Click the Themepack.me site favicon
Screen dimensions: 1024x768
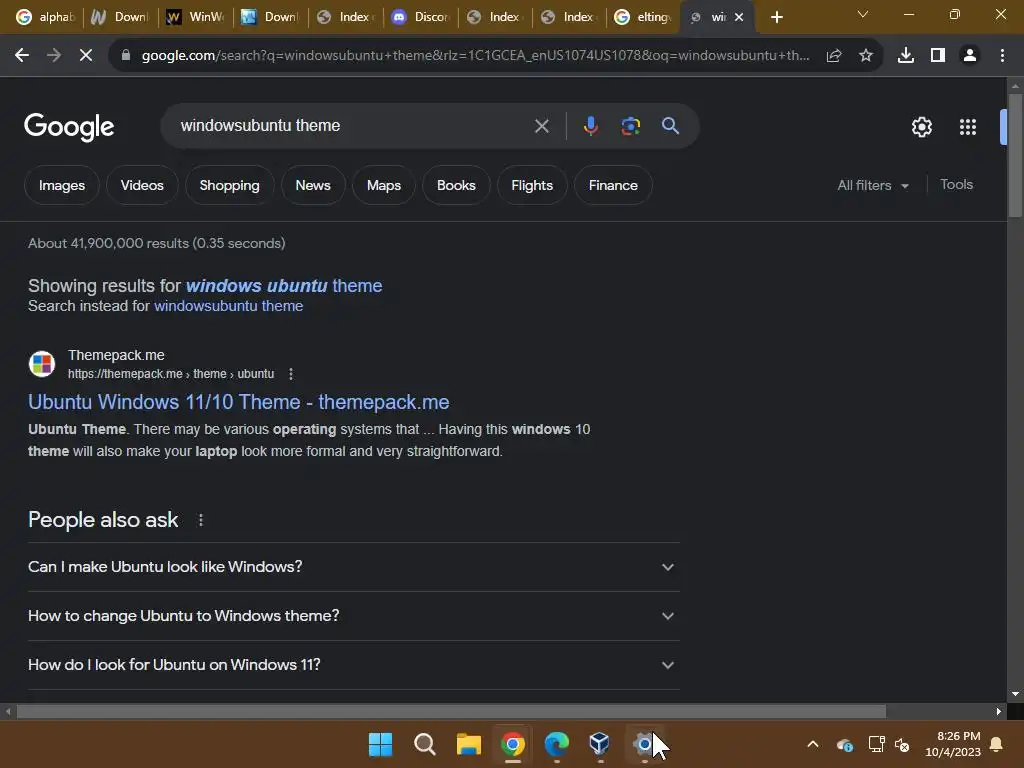[x=42, y=364]
